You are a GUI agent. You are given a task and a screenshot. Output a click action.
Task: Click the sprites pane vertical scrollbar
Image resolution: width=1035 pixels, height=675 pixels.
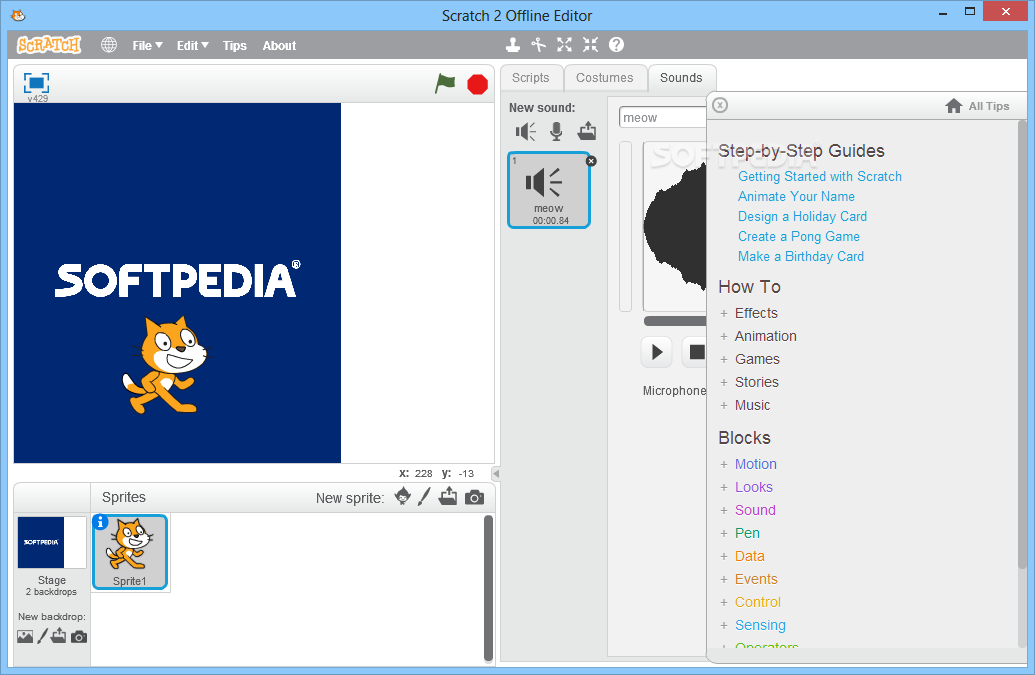[x=488, y=589]
